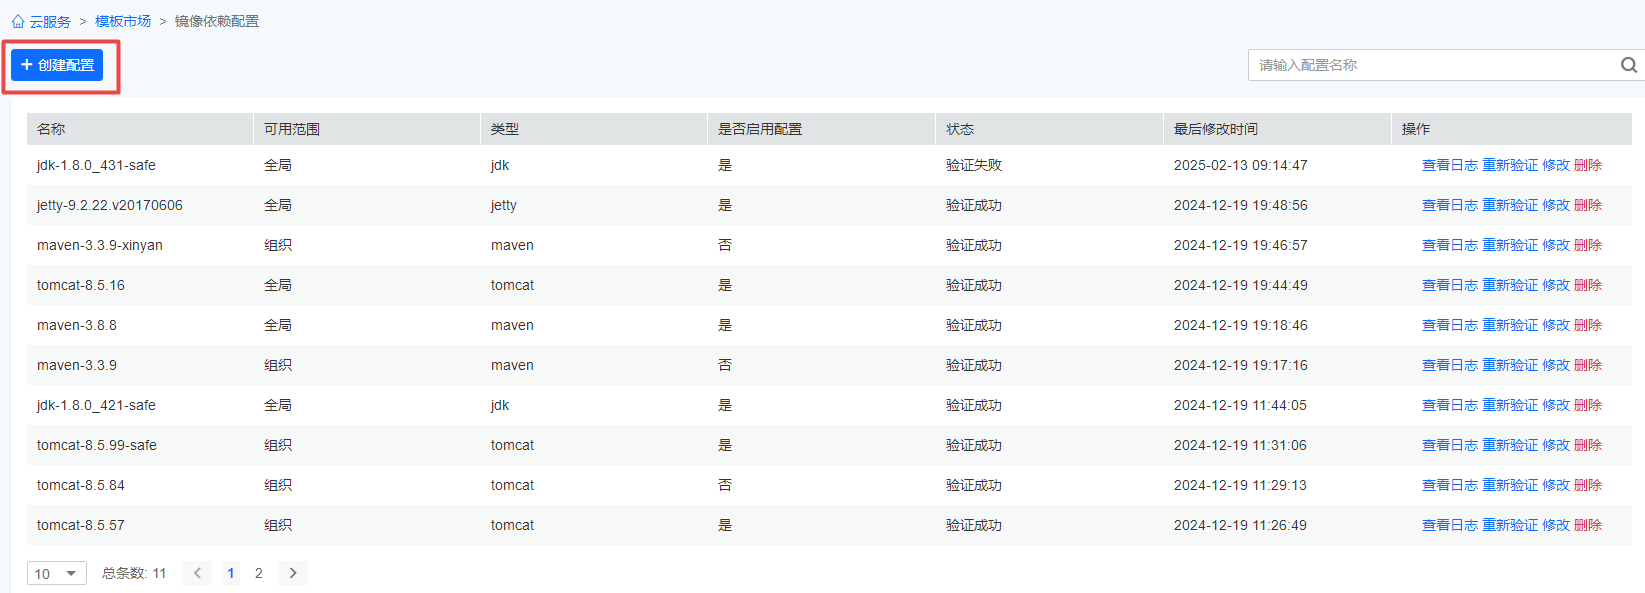Image resolution: width=1645 pixels, height=593 pixels.
Task: Re-verify the jetty-9.2.22.v20170606 config
Action: (x=1509, y=205)
